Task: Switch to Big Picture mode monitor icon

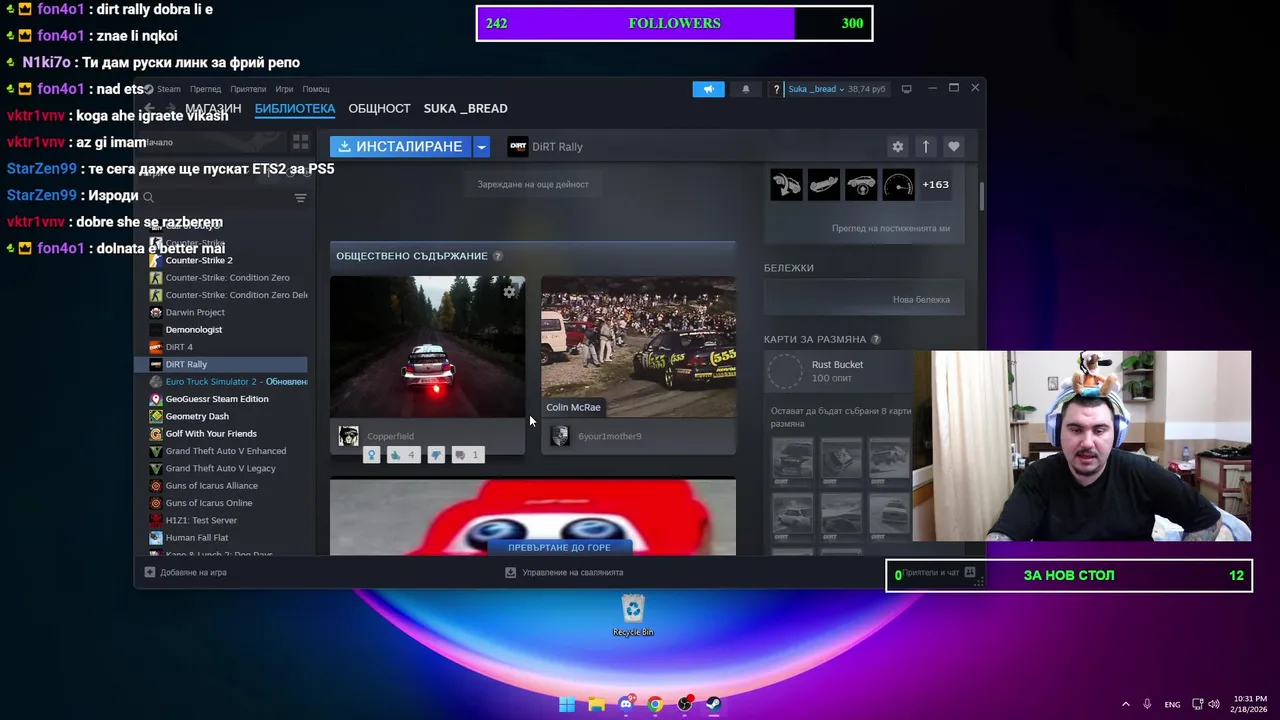Action: (x=906, y=89)
